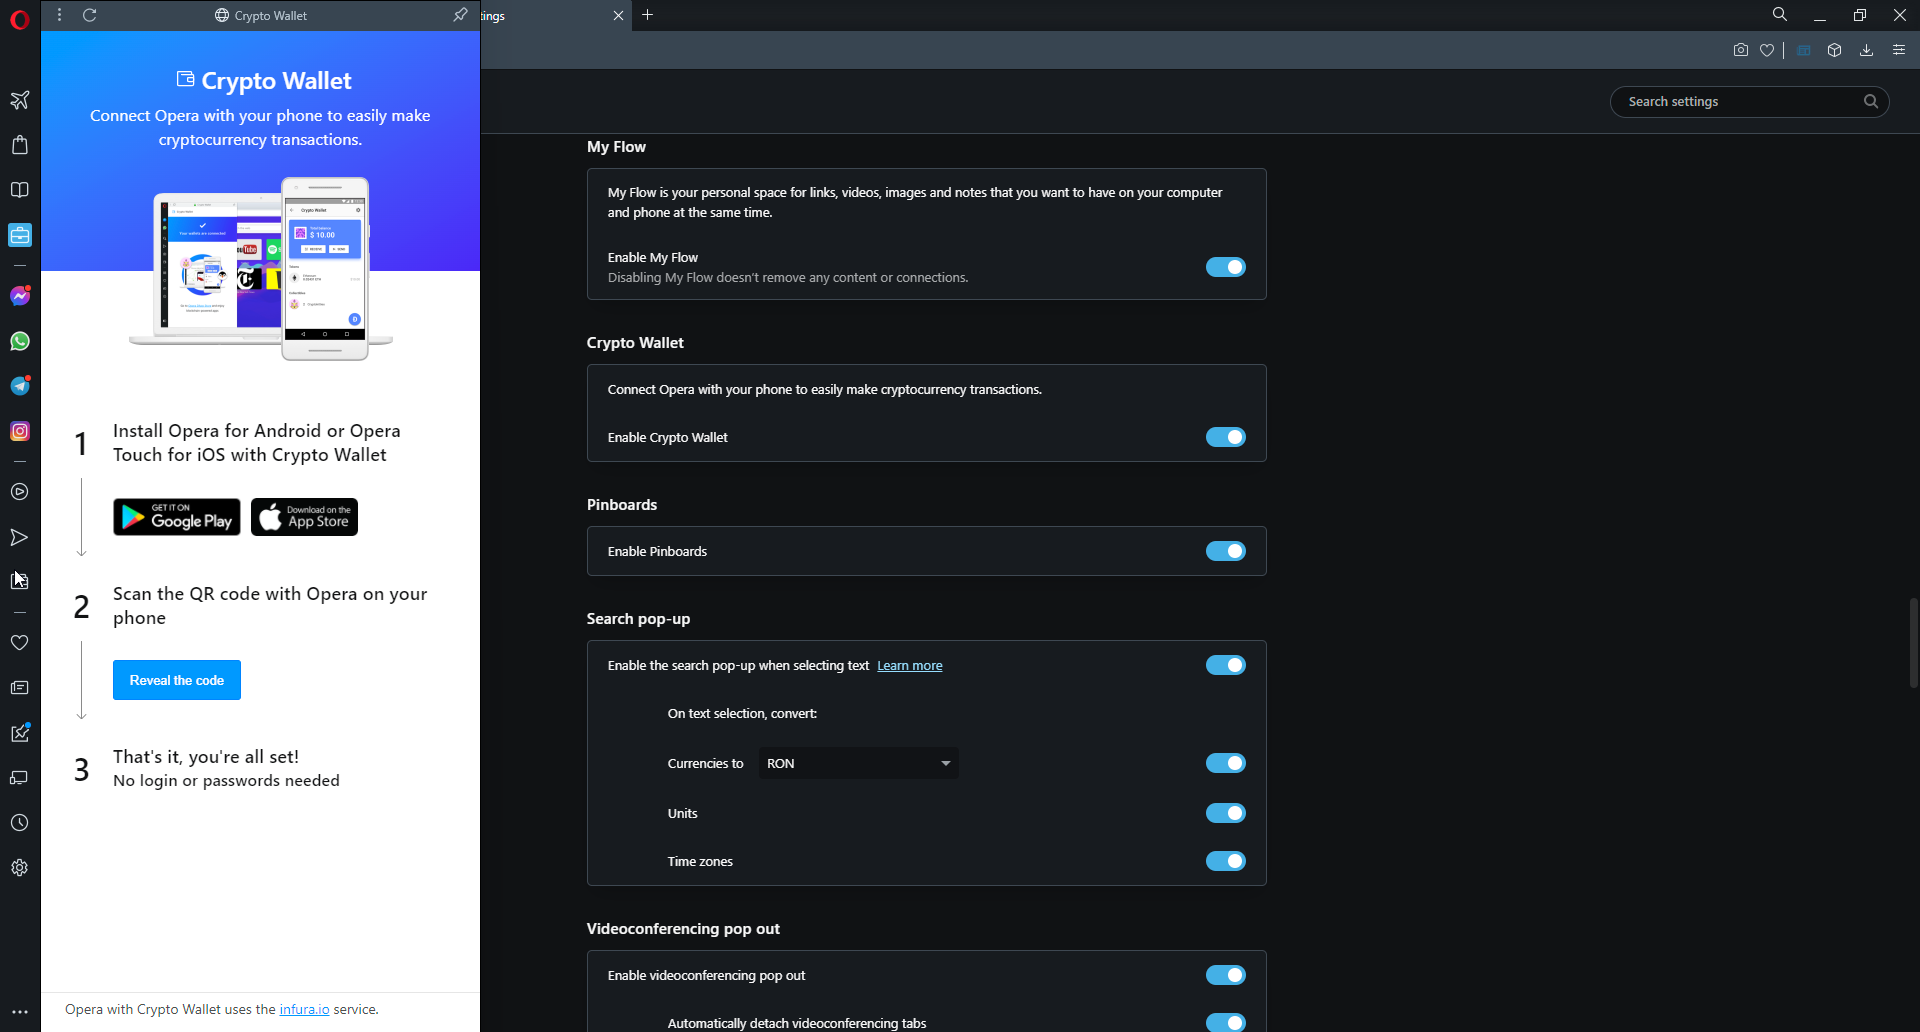1920x1032 pixels.
Task: Open a new tab with plus button
Action: pos(648,15)
